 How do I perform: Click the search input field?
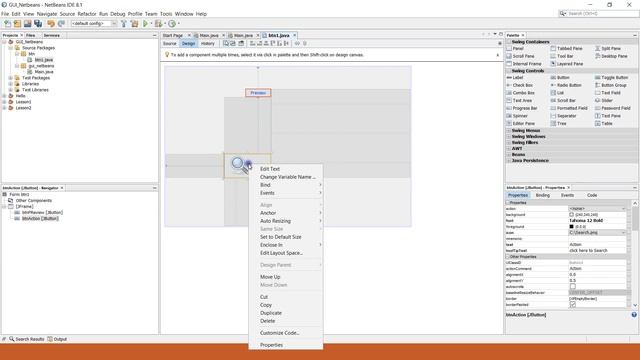click(x=598, y=13)
